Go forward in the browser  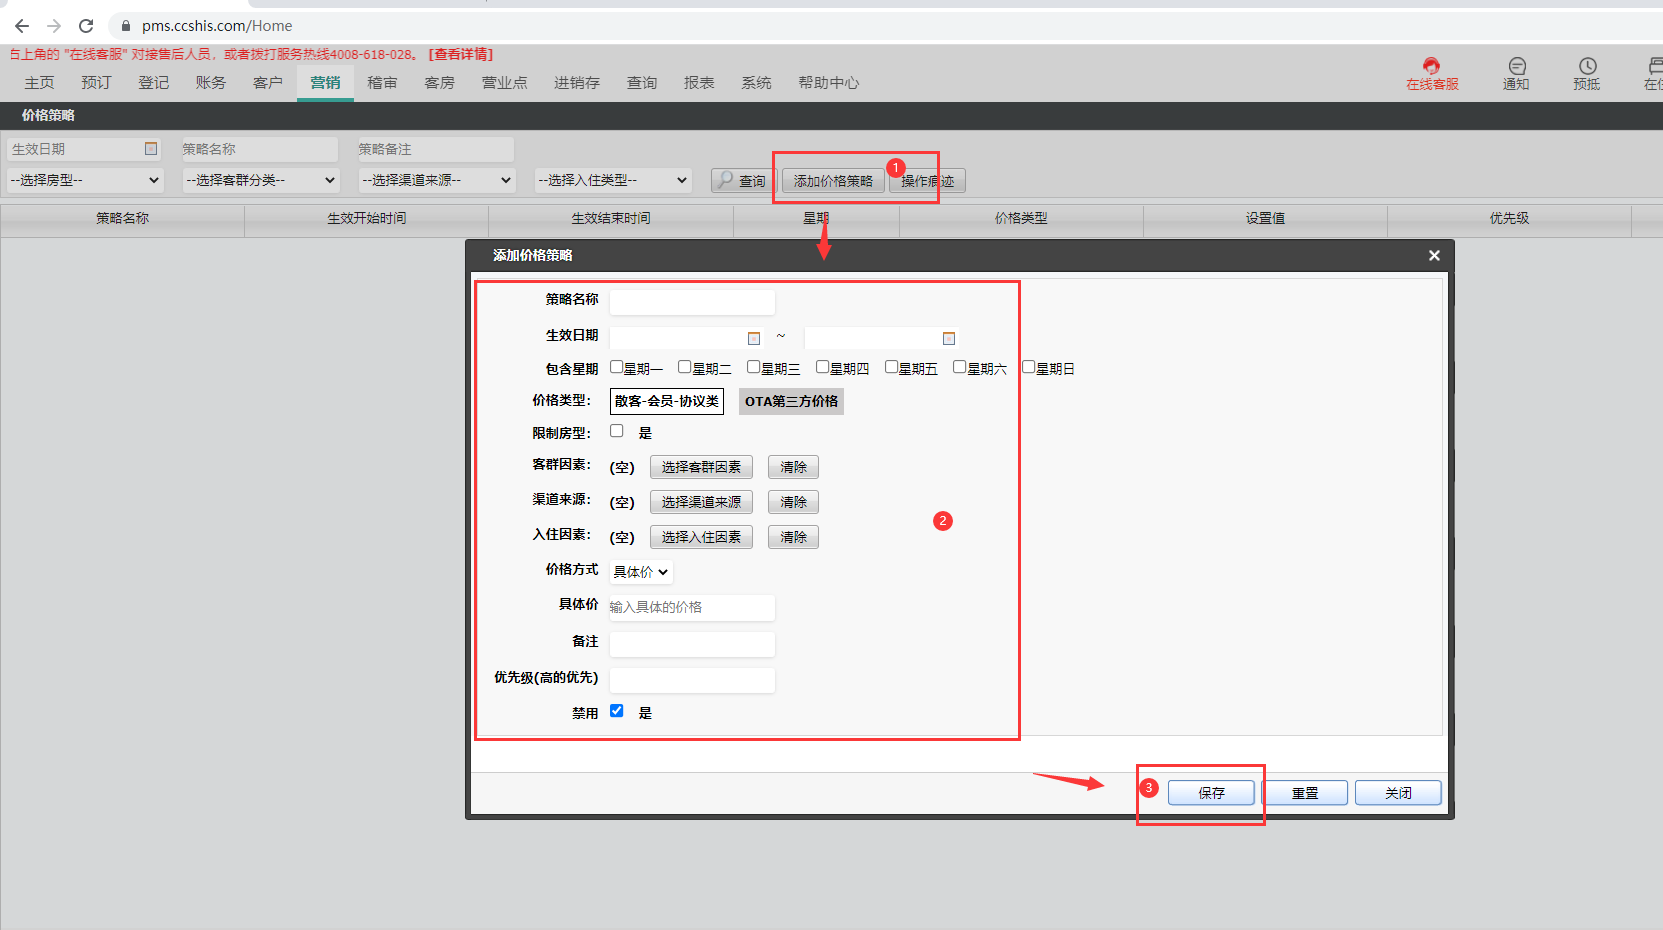(54, 26)
